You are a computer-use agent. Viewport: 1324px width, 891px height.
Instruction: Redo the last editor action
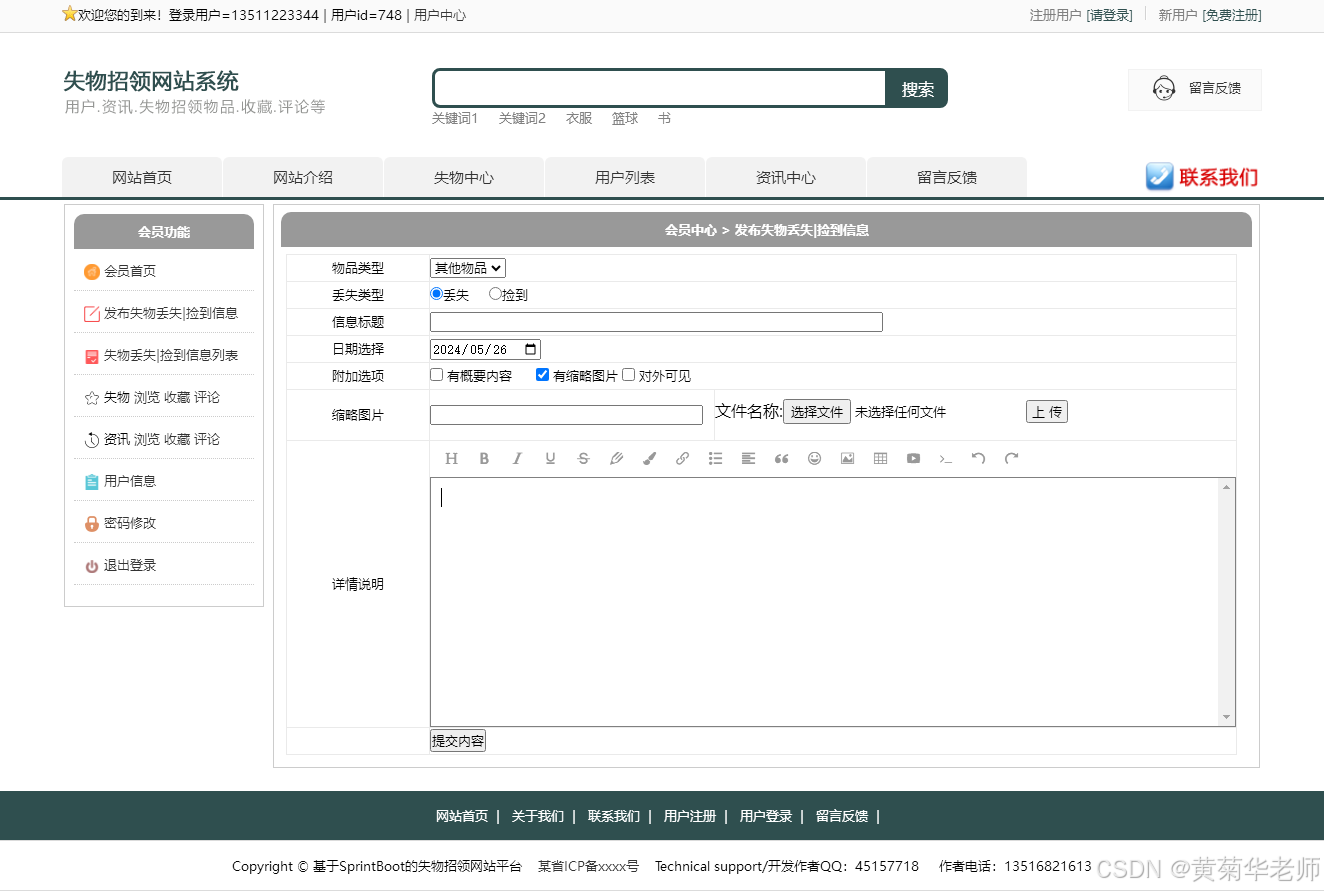point(1012,458)
